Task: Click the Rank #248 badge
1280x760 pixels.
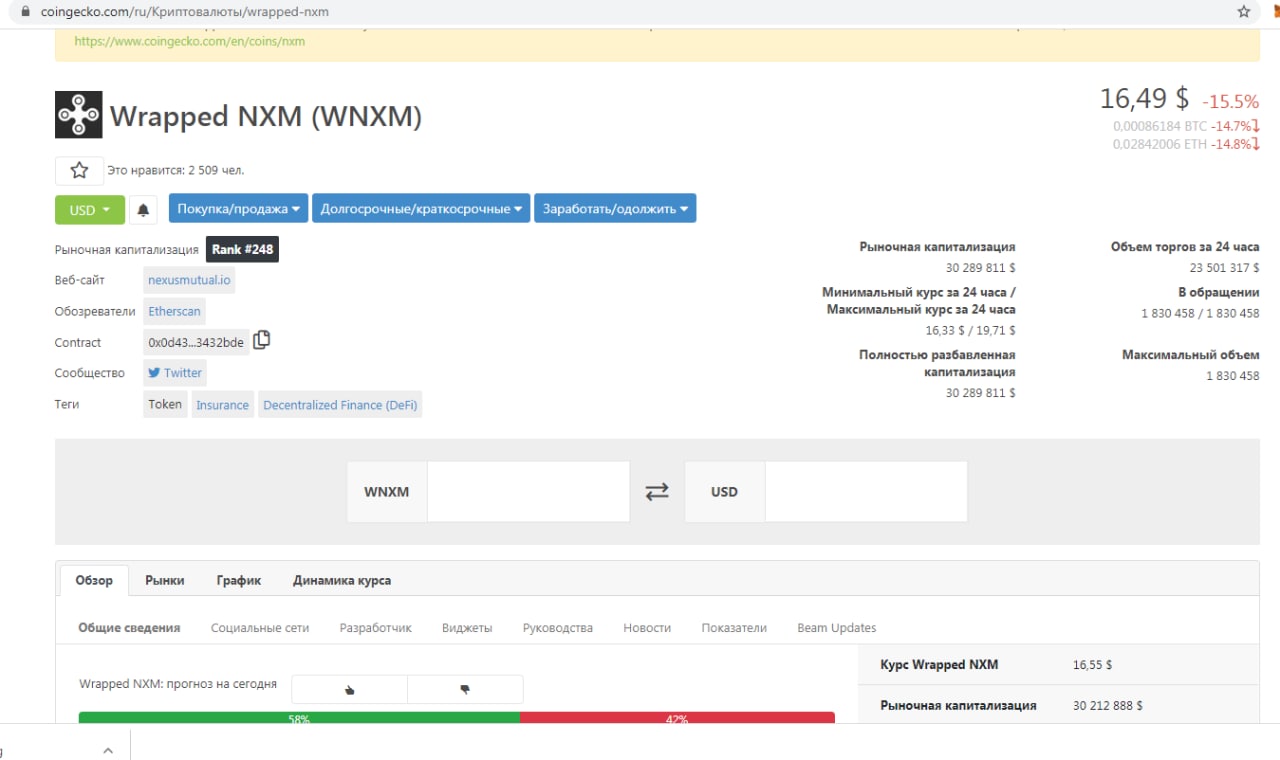Action: [x=242, y=250]
